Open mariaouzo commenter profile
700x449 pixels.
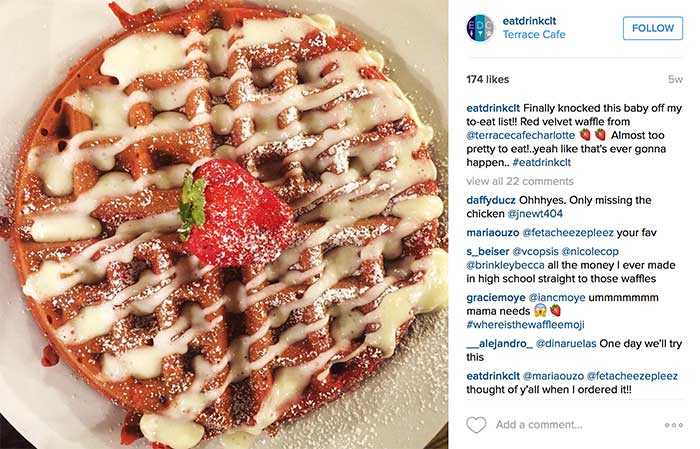coord(492,233)
